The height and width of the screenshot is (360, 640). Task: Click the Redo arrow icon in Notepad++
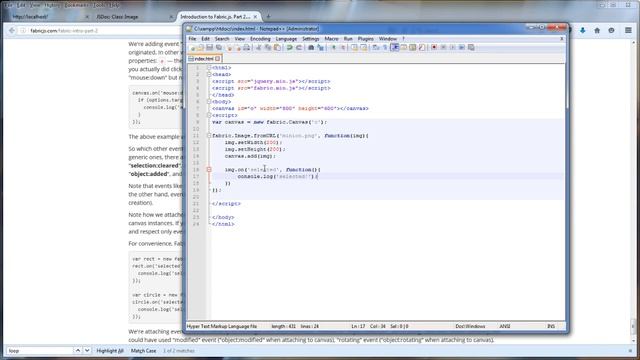tap(298, 48)
